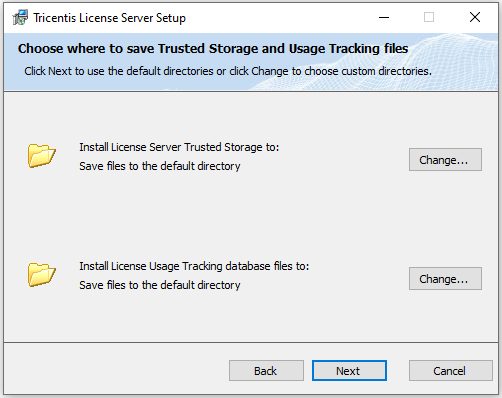Go Back to the previous setup step
502x398 pixels.
click(266, 371)
